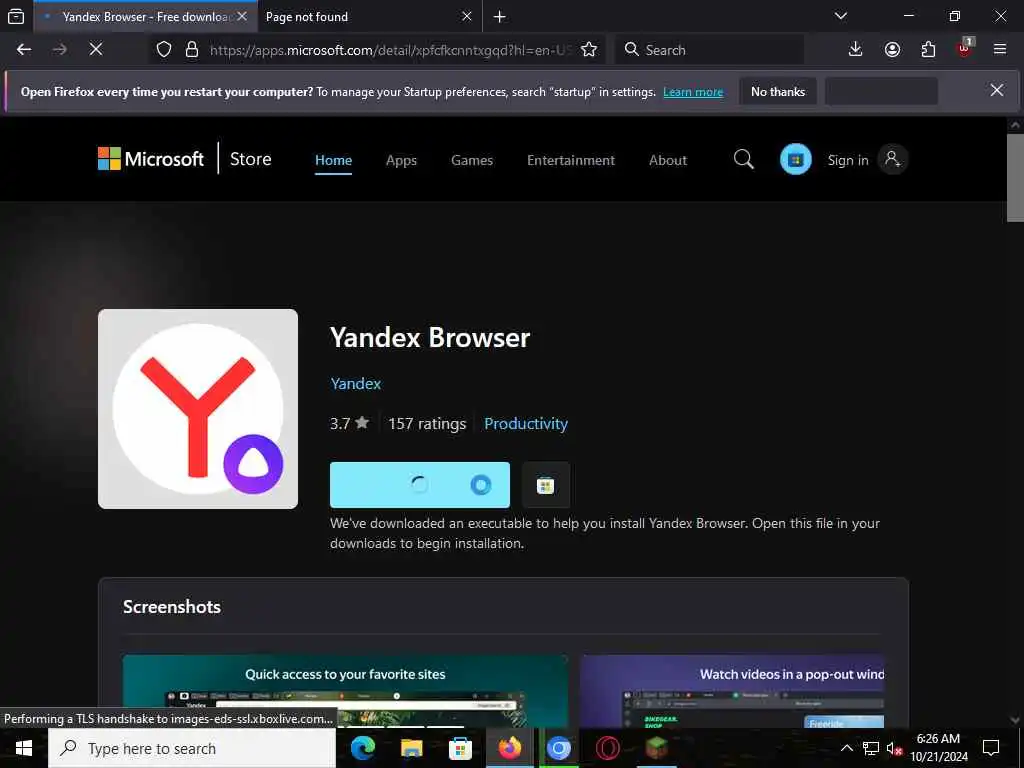The image size is (1024, 768).
Task: Choose No thanks in notification bar
Action: coord(778,91)
